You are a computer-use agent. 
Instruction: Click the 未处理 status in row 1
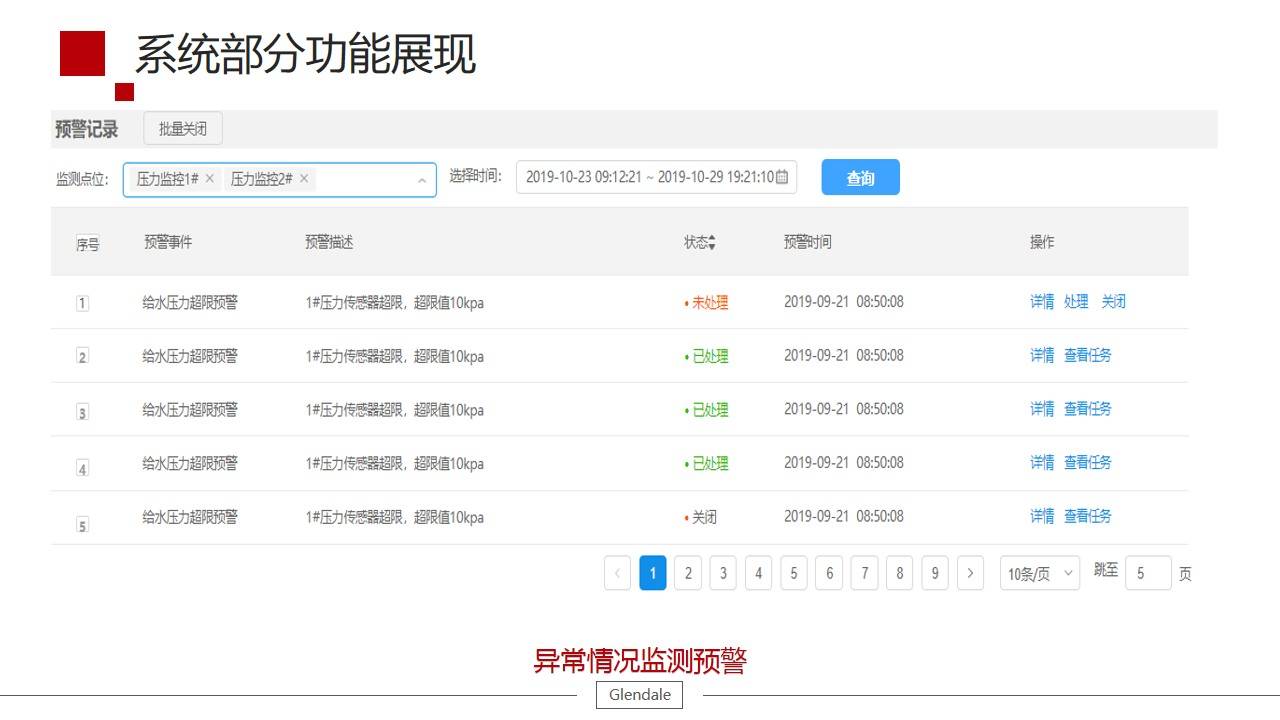click(x=706, y=303)
